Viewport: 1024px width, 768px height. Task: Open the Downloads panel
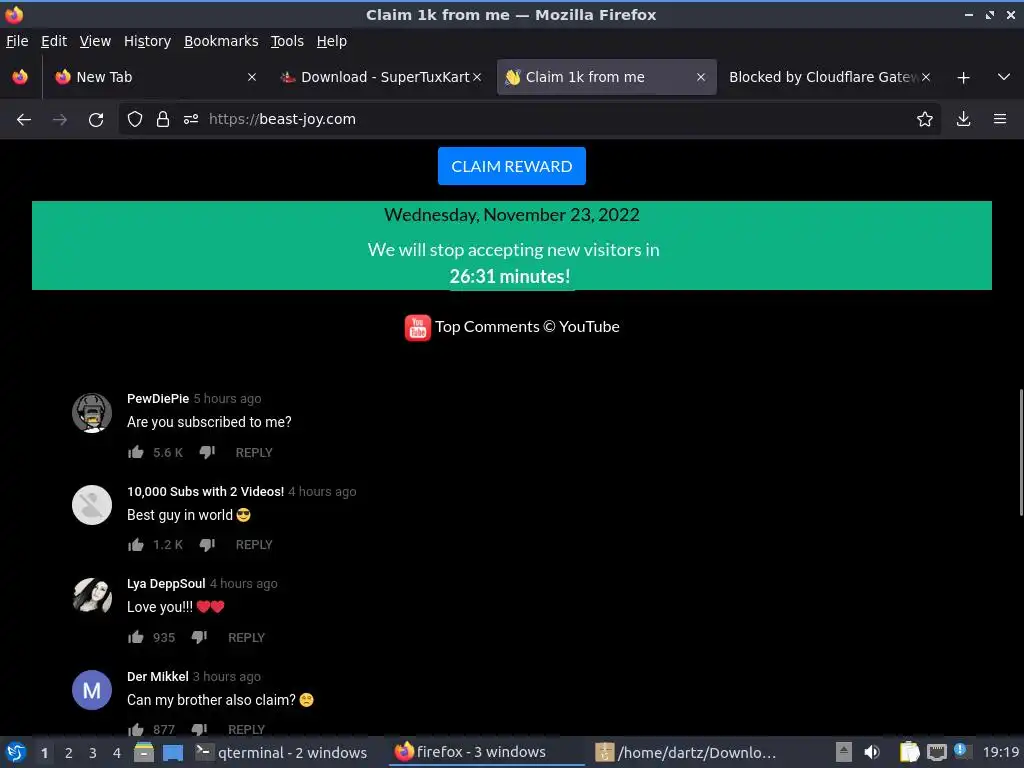pos(963,120)
